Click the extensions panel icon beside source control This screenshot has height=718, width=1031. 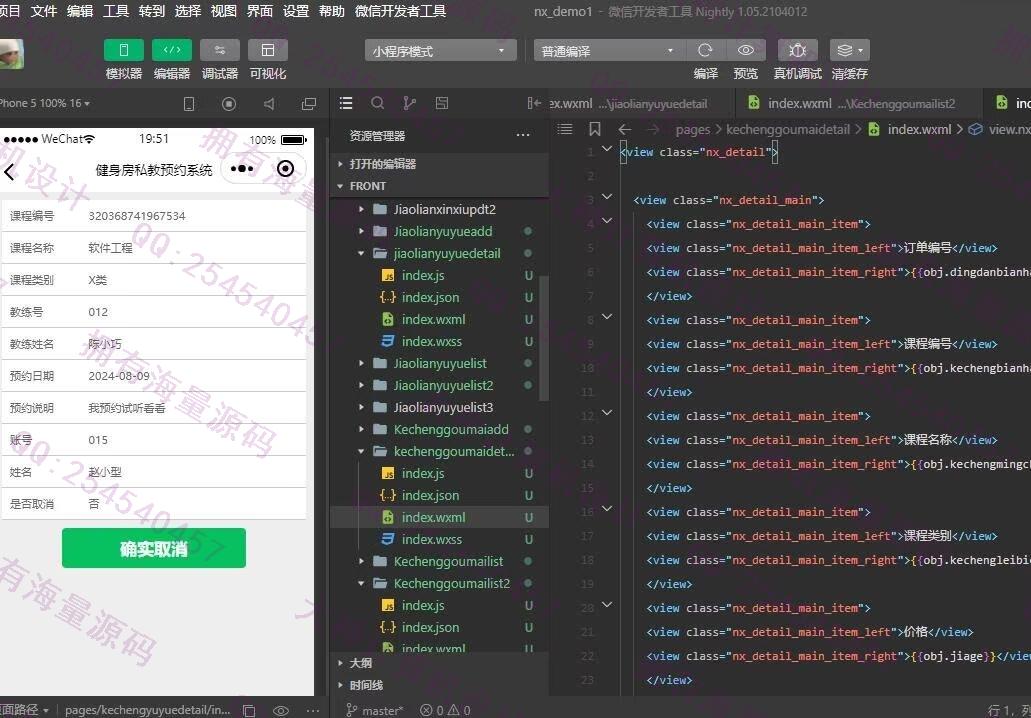pyautogui.click(x=442, y=103)
